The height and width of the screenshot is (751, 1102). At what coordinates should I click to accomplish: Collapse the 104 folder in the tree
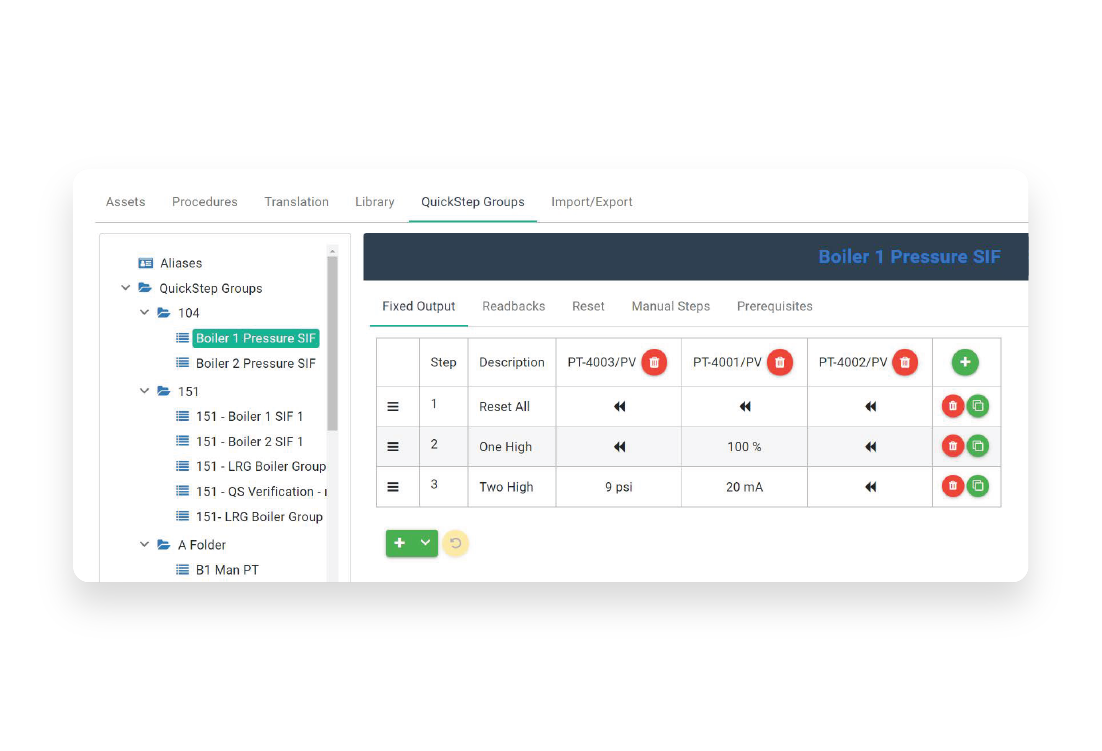143,313
